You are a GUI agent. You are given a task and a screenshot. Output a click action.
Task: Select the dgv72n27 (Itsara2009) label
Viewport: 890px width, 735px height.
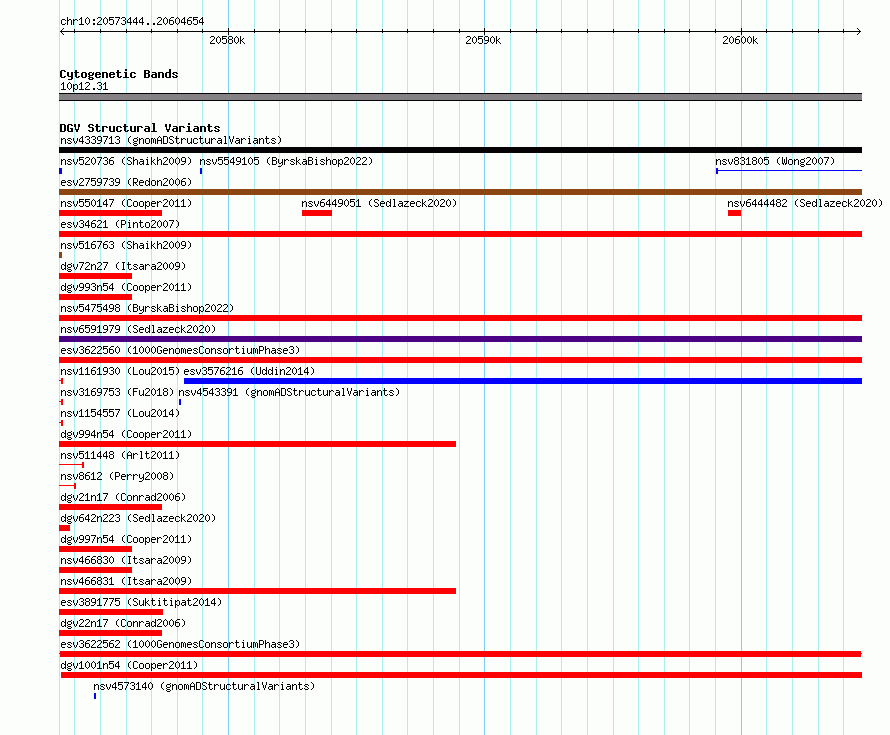pyautogui.click(x=123, y=266)
